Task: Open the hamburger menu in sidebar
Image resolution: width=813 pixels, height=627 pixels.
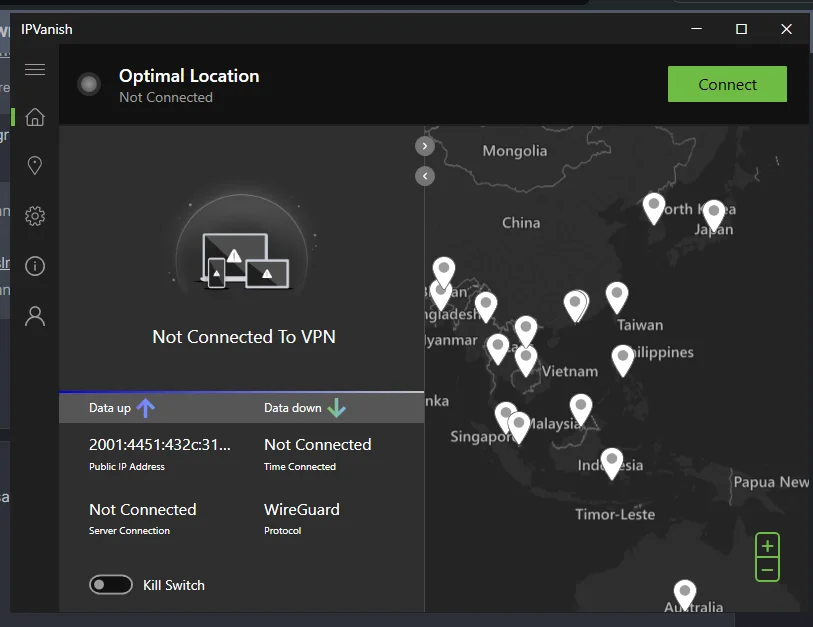Action: (35, 69)
